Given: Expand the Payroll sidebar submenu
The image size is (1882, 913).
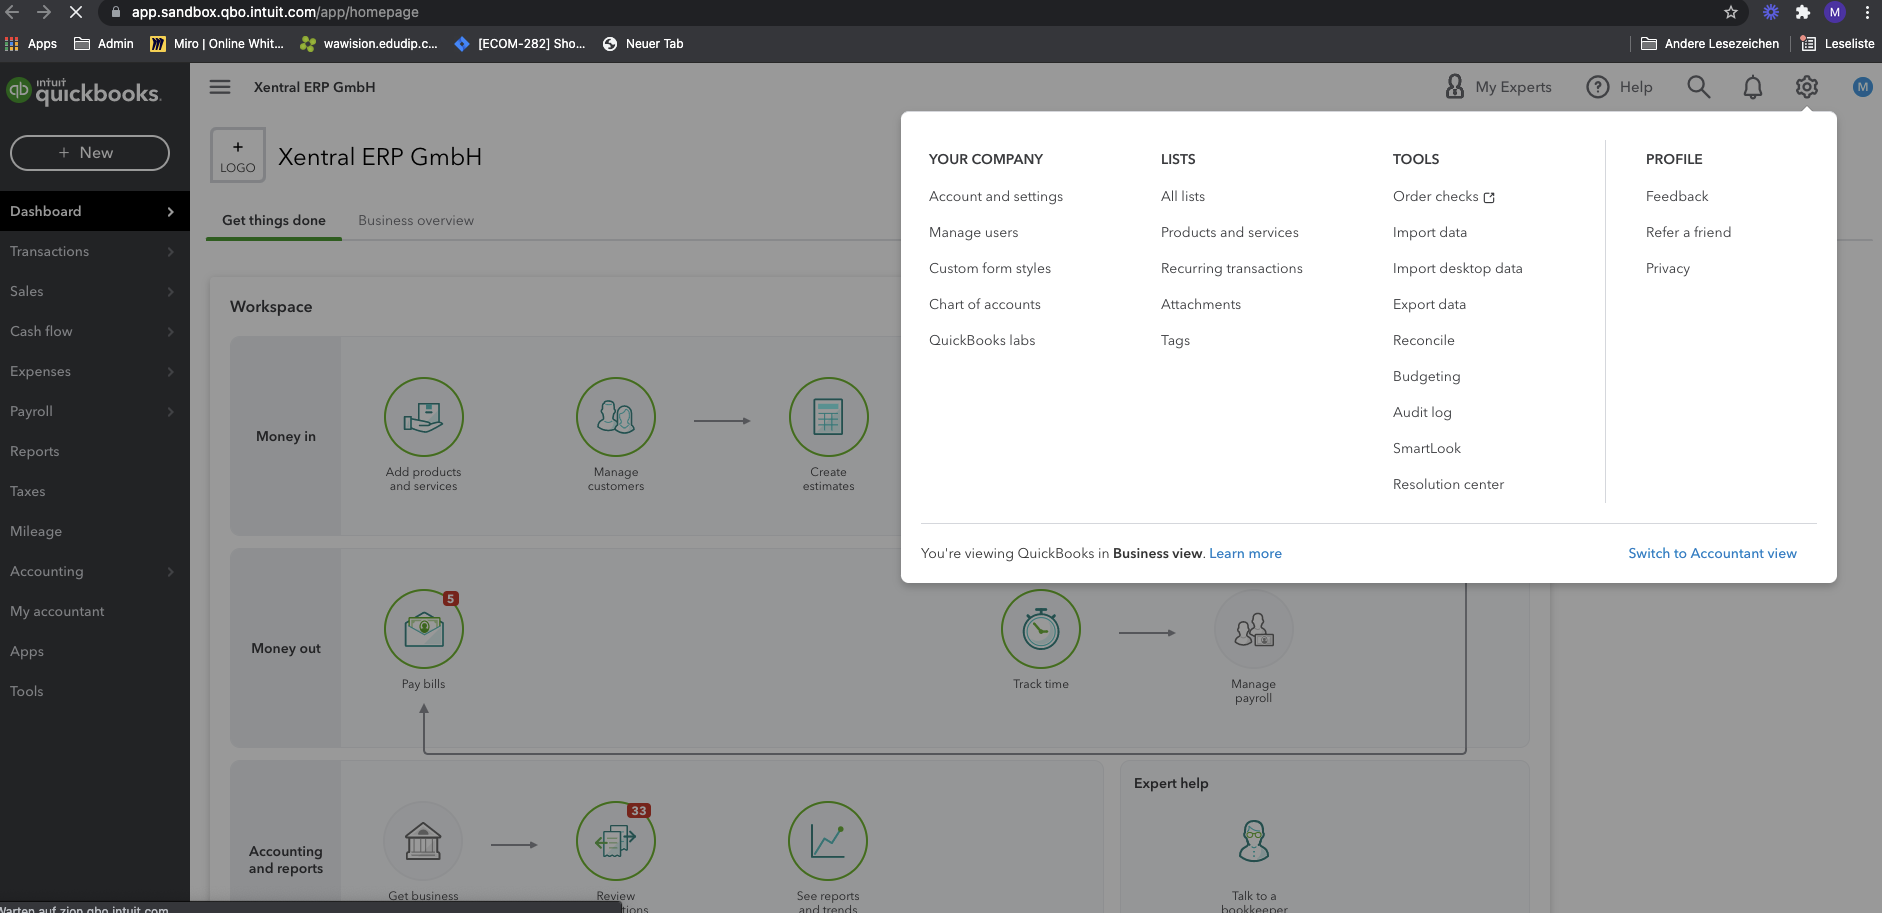Looking at the screenshot, I should (170, 411).
